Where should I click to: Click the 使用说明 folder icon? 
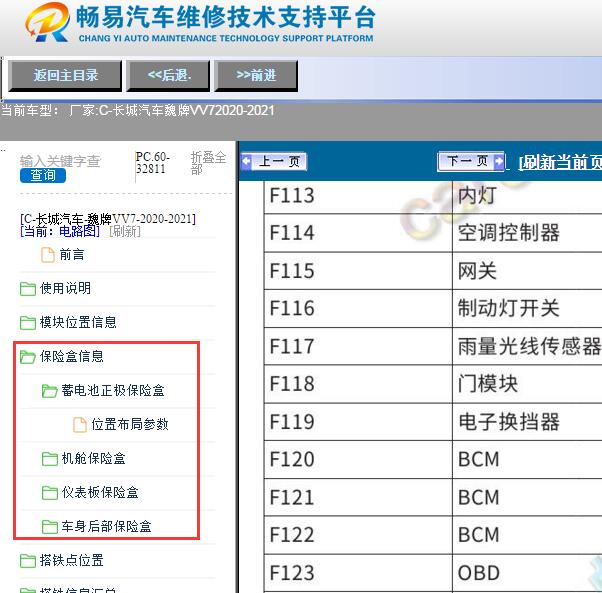click(28, 289)
